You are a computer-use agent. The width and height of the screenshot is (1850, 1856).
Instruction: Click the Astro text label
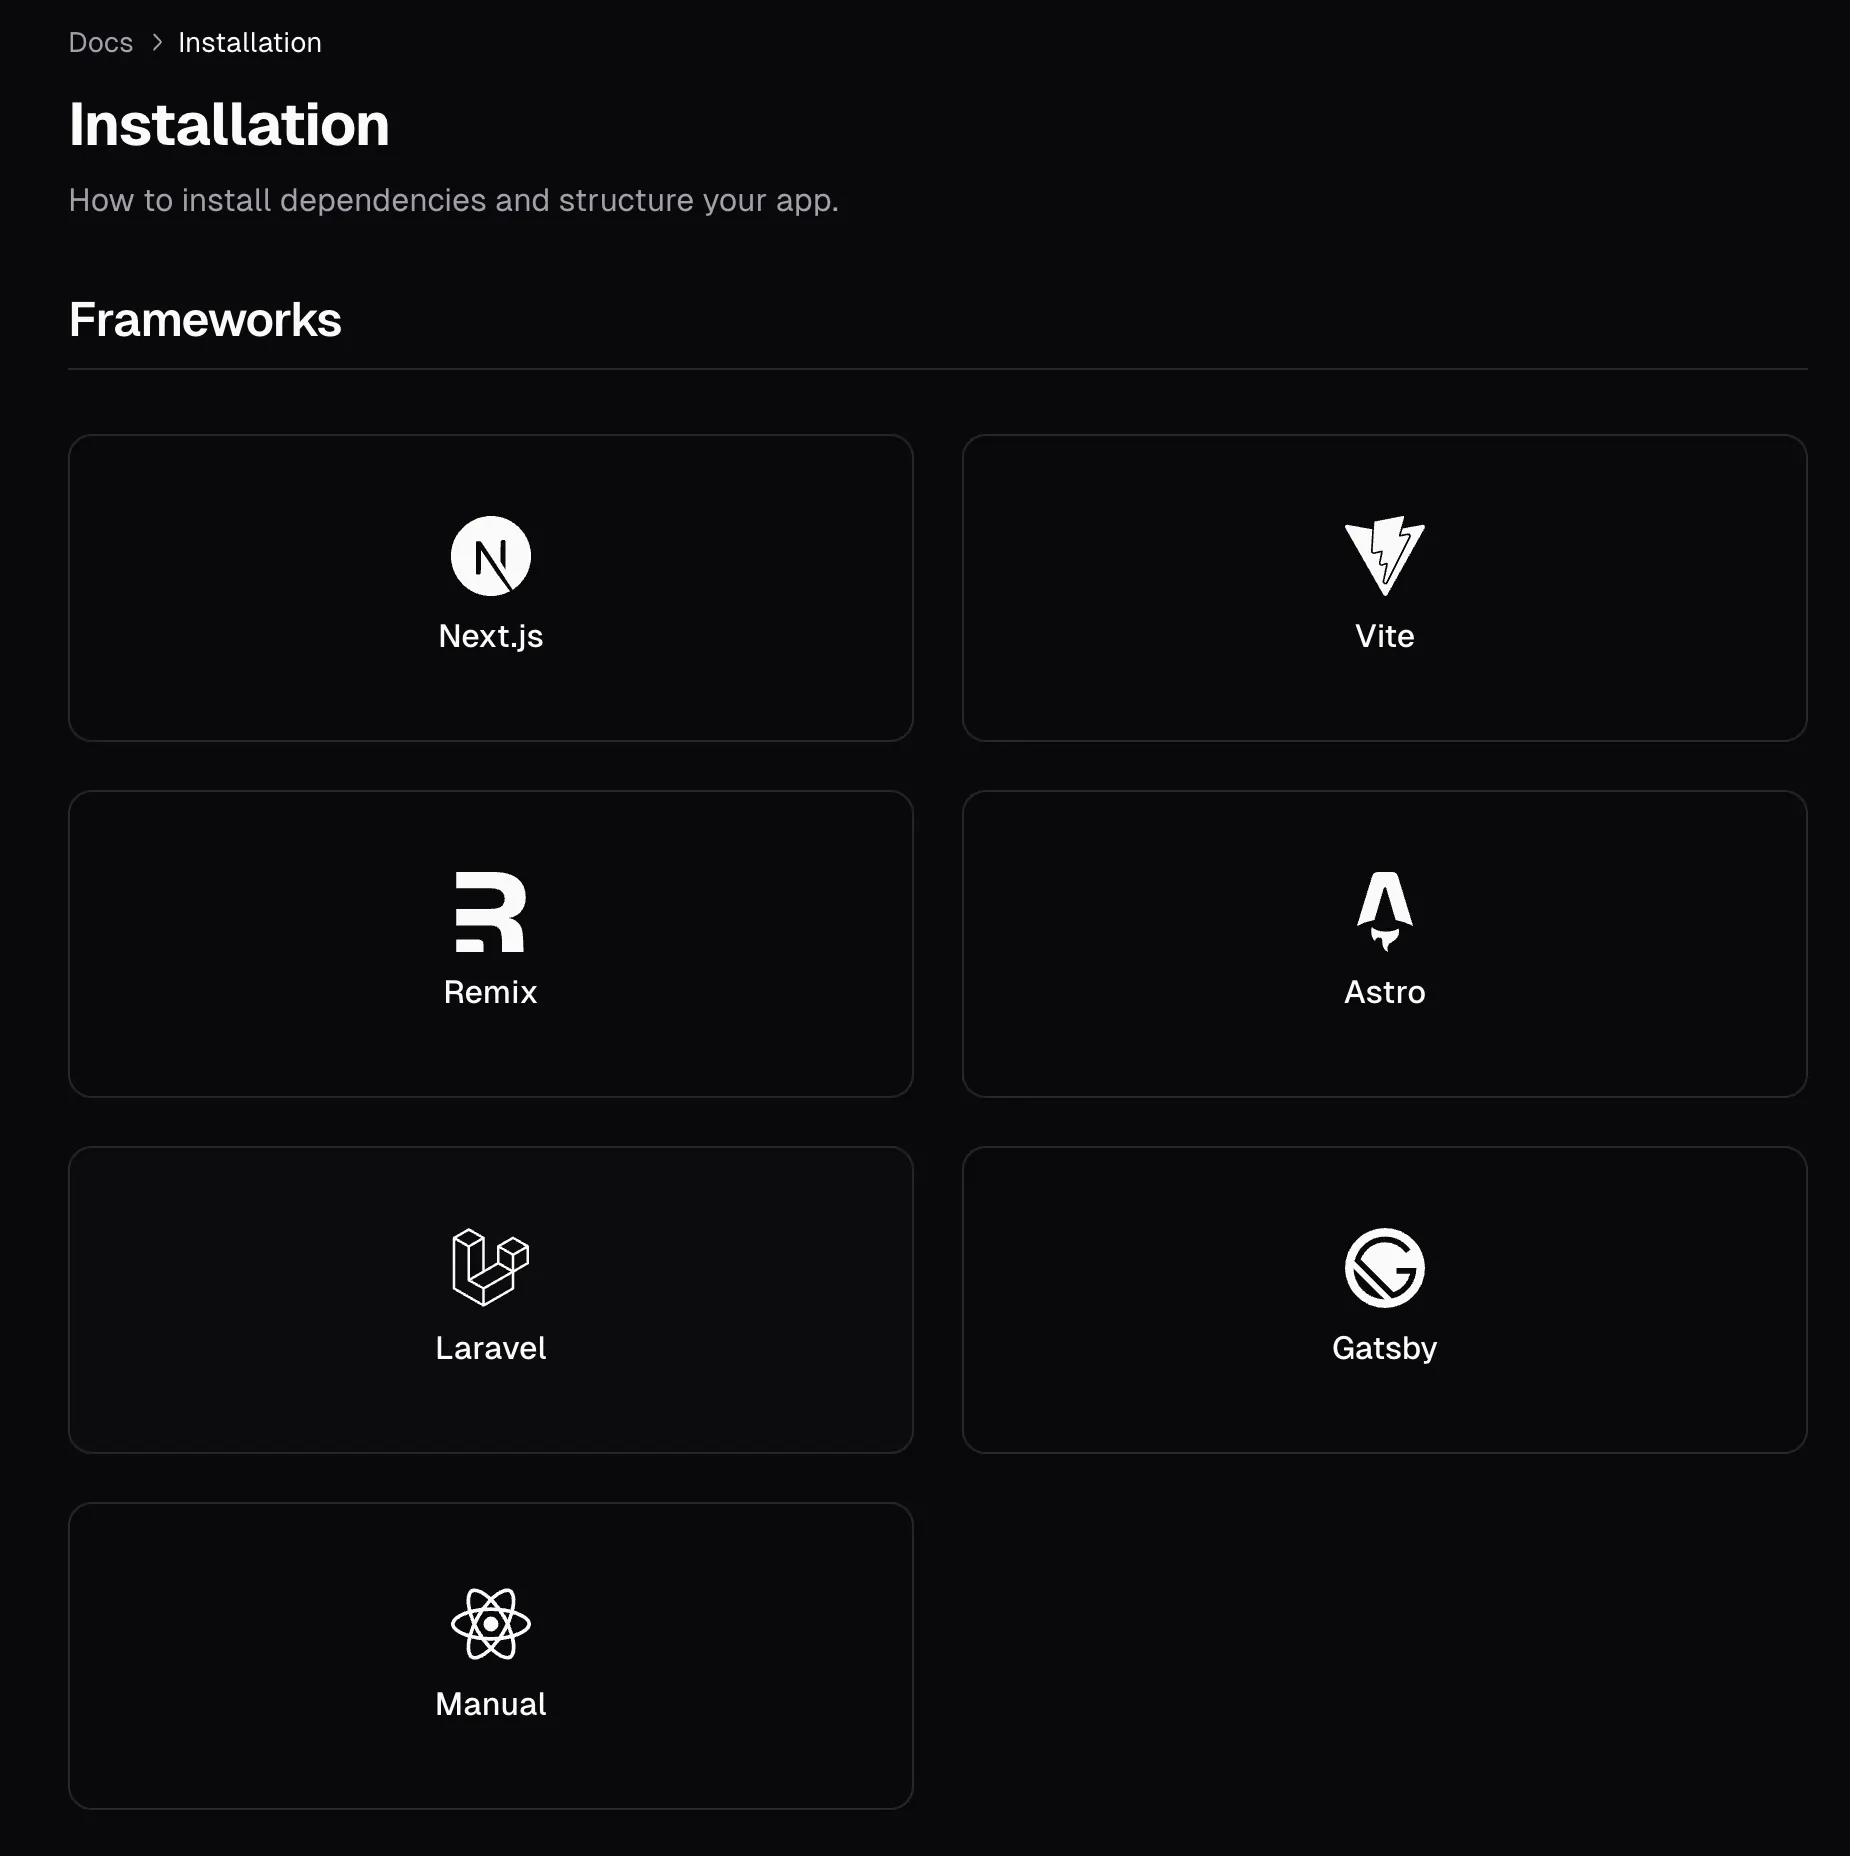[x=1384, y=992]
